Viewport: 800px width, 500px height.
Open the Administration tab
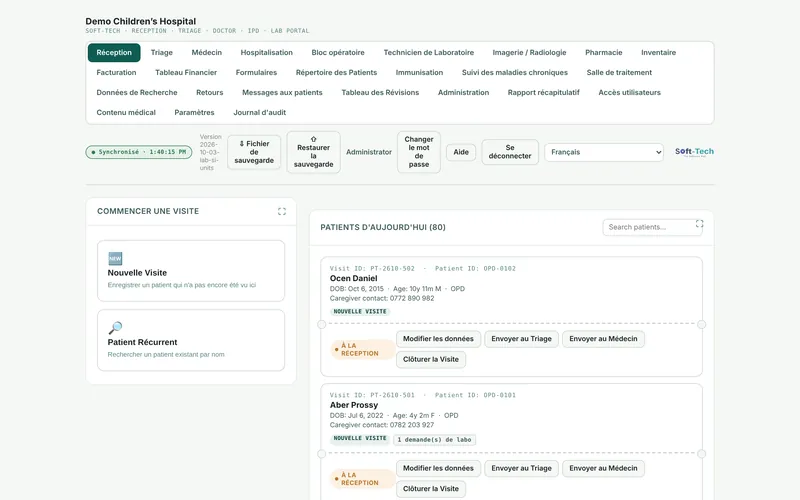coord(463,92)
